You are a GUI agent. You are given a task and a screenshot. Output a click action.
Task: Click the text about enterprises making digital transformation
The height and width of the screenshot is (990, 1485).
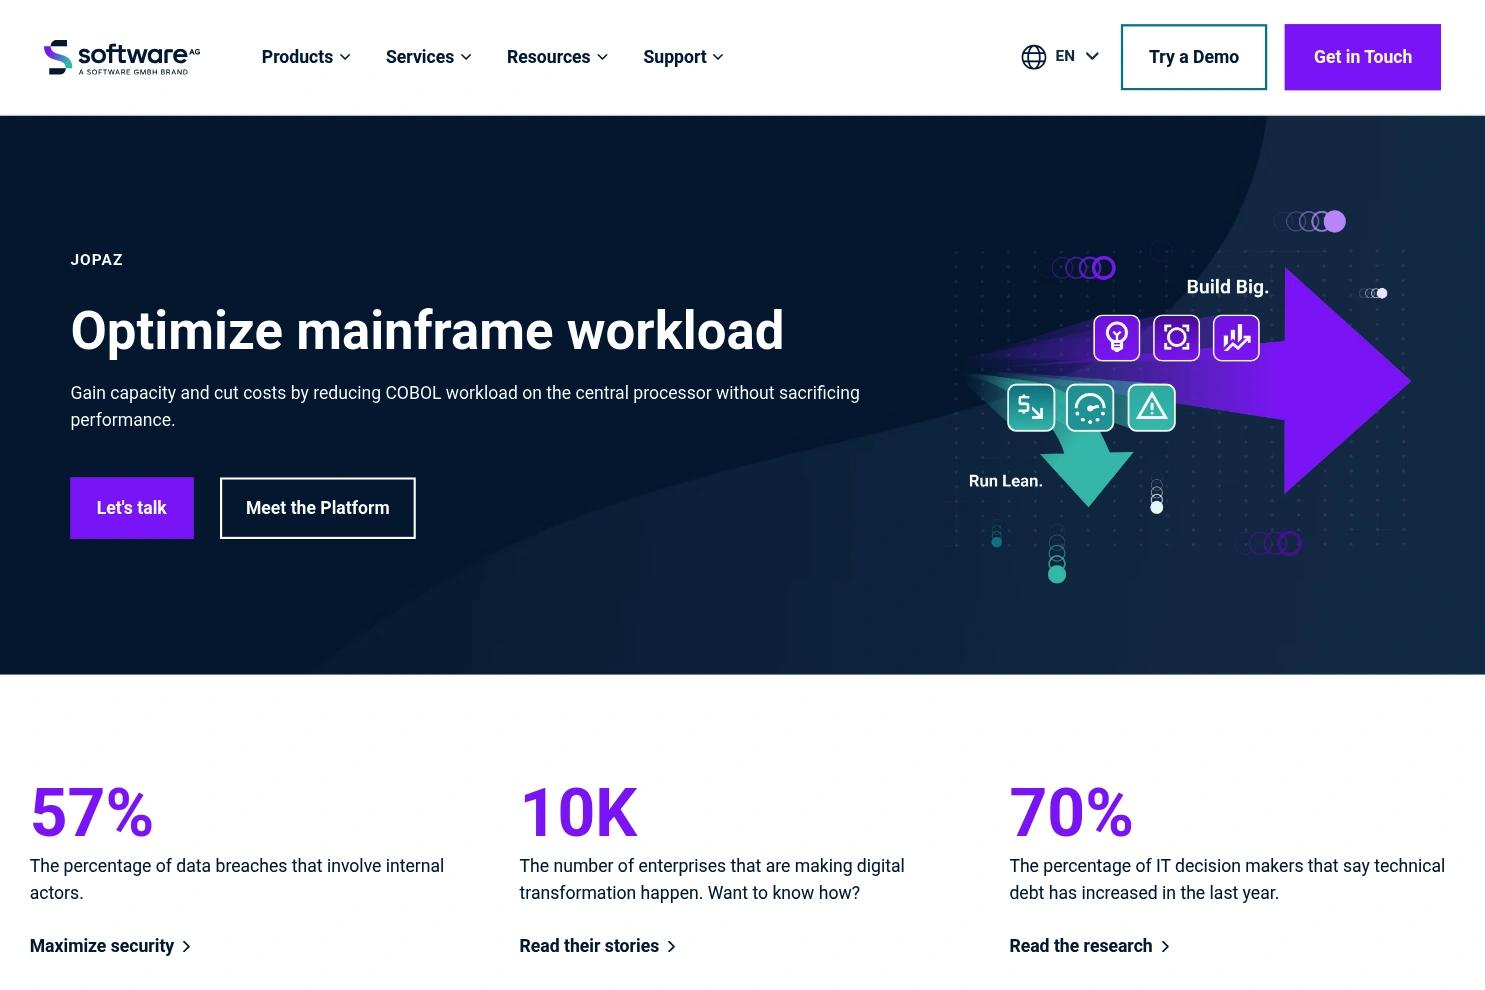tap(712, 879)
